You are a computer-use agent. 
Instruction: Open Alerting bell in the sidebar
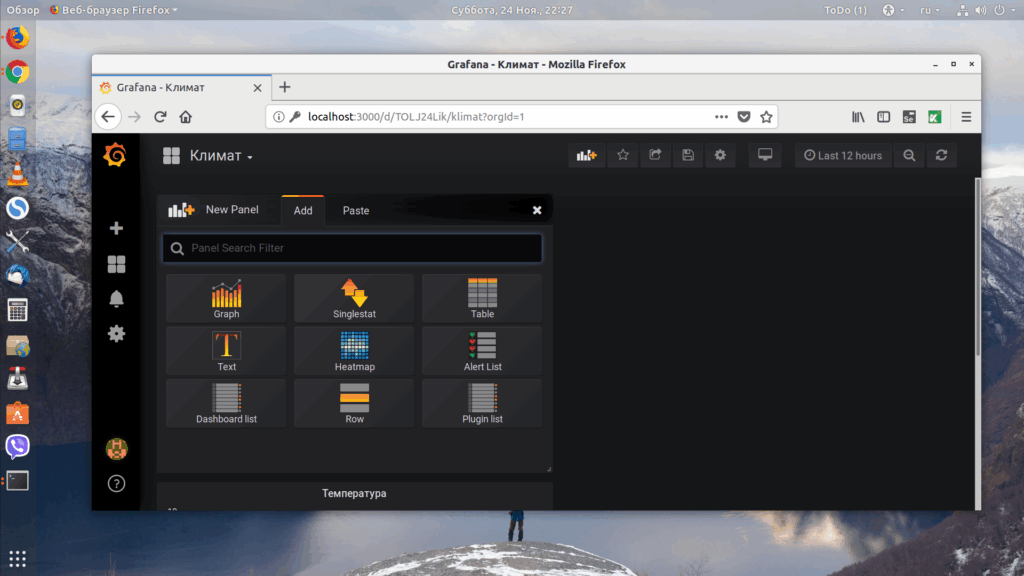click(x=116, y=298)
